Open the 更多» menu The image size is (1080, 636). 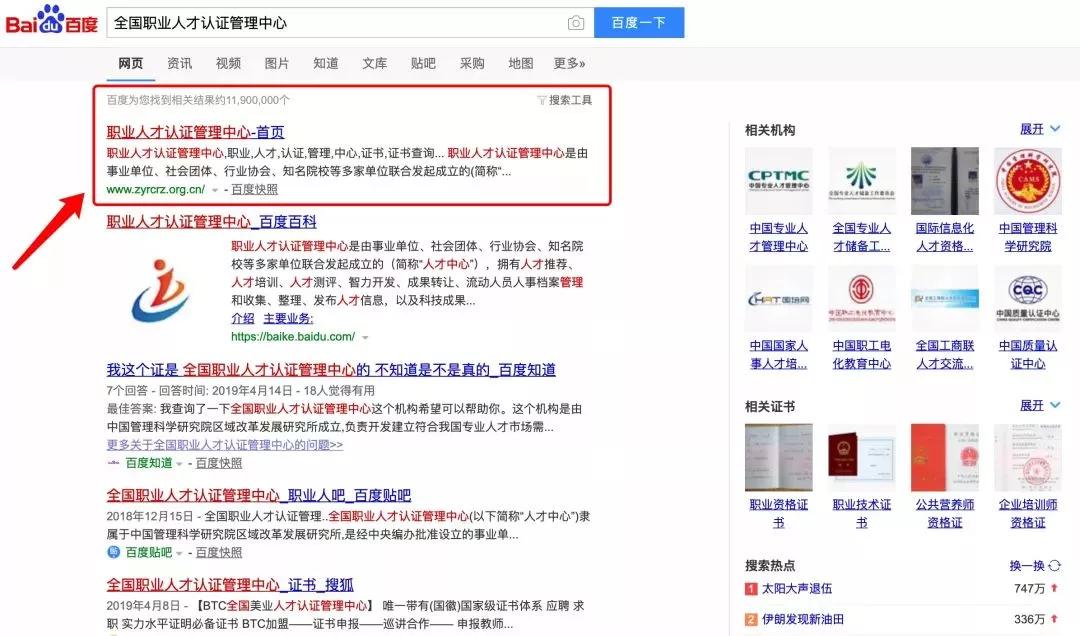pos(570,63)
